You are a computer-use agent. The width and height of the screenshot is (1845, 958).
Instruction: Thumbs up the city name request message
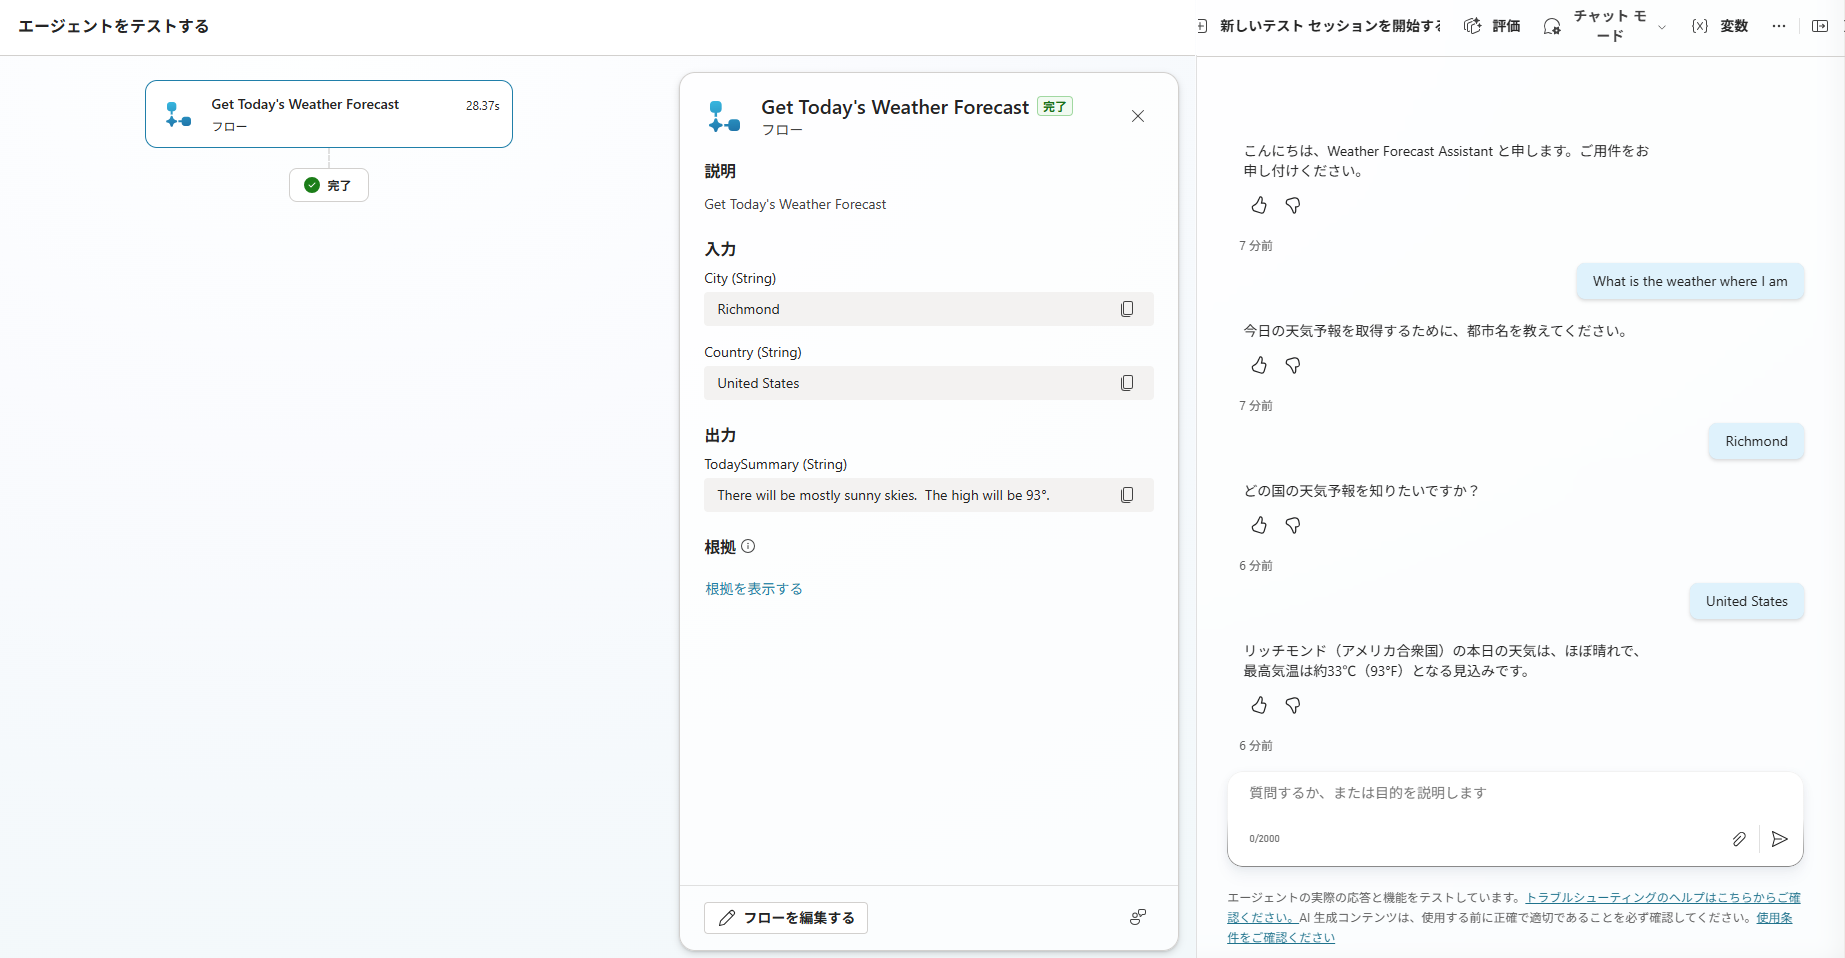click(1259, 365)
